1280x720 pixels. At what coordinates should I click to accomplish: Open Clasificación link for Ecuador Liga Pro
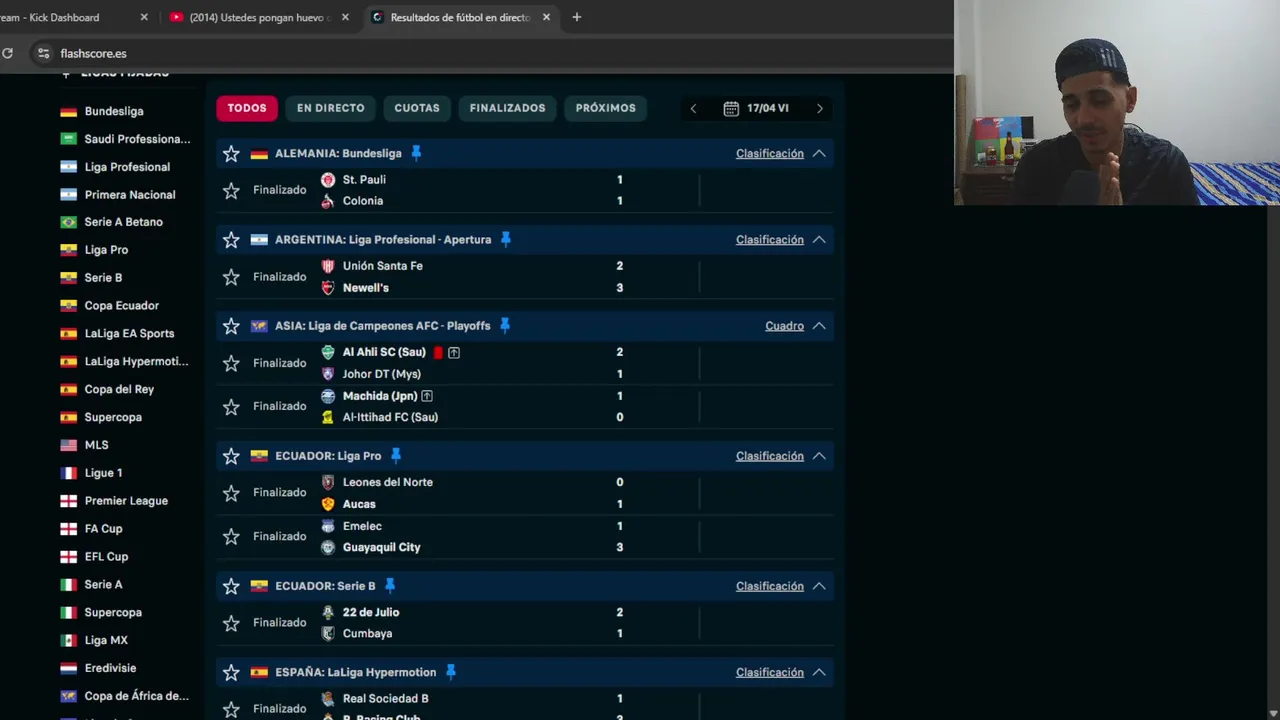770,456
